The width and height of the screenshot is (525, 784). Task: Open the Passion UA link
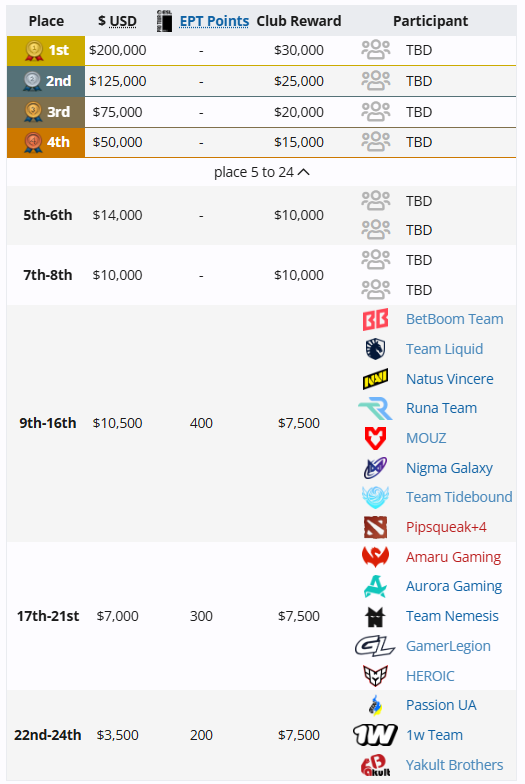pyautogui.click(x=441, y=705)
